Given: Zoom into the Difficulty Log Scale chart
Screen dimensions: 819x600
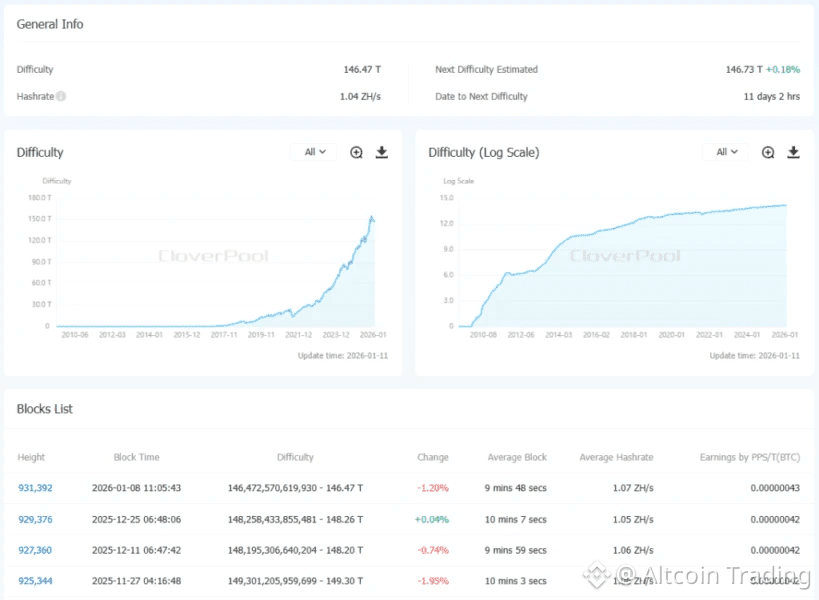Looking at the screenshot, I should [x=768, y=152].
